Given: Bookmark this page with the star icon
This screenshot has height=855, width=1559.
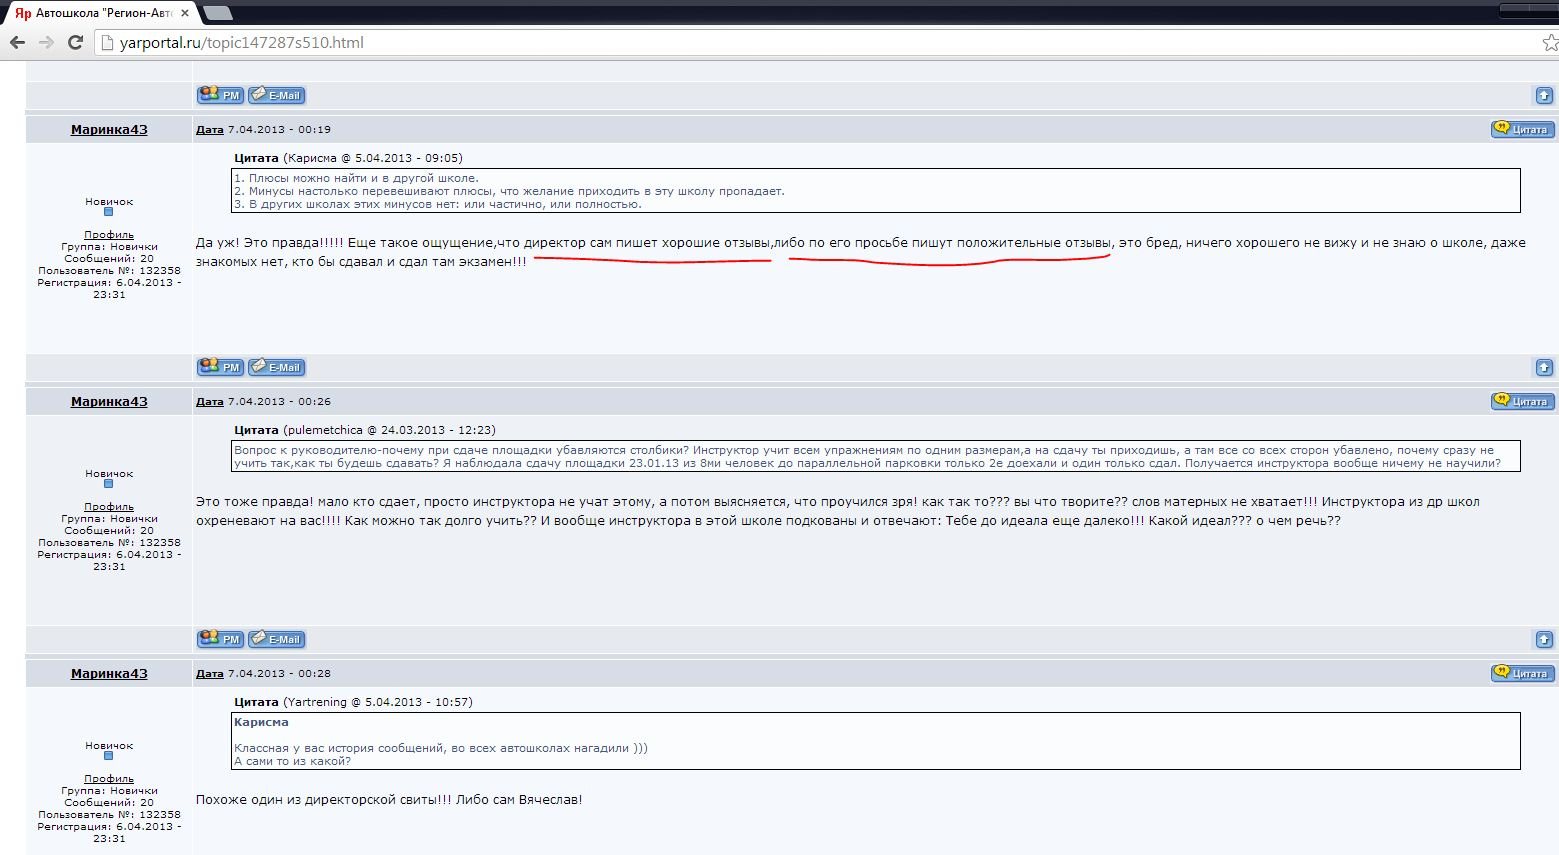Looking at the screenshot, I should [1549, 42].
